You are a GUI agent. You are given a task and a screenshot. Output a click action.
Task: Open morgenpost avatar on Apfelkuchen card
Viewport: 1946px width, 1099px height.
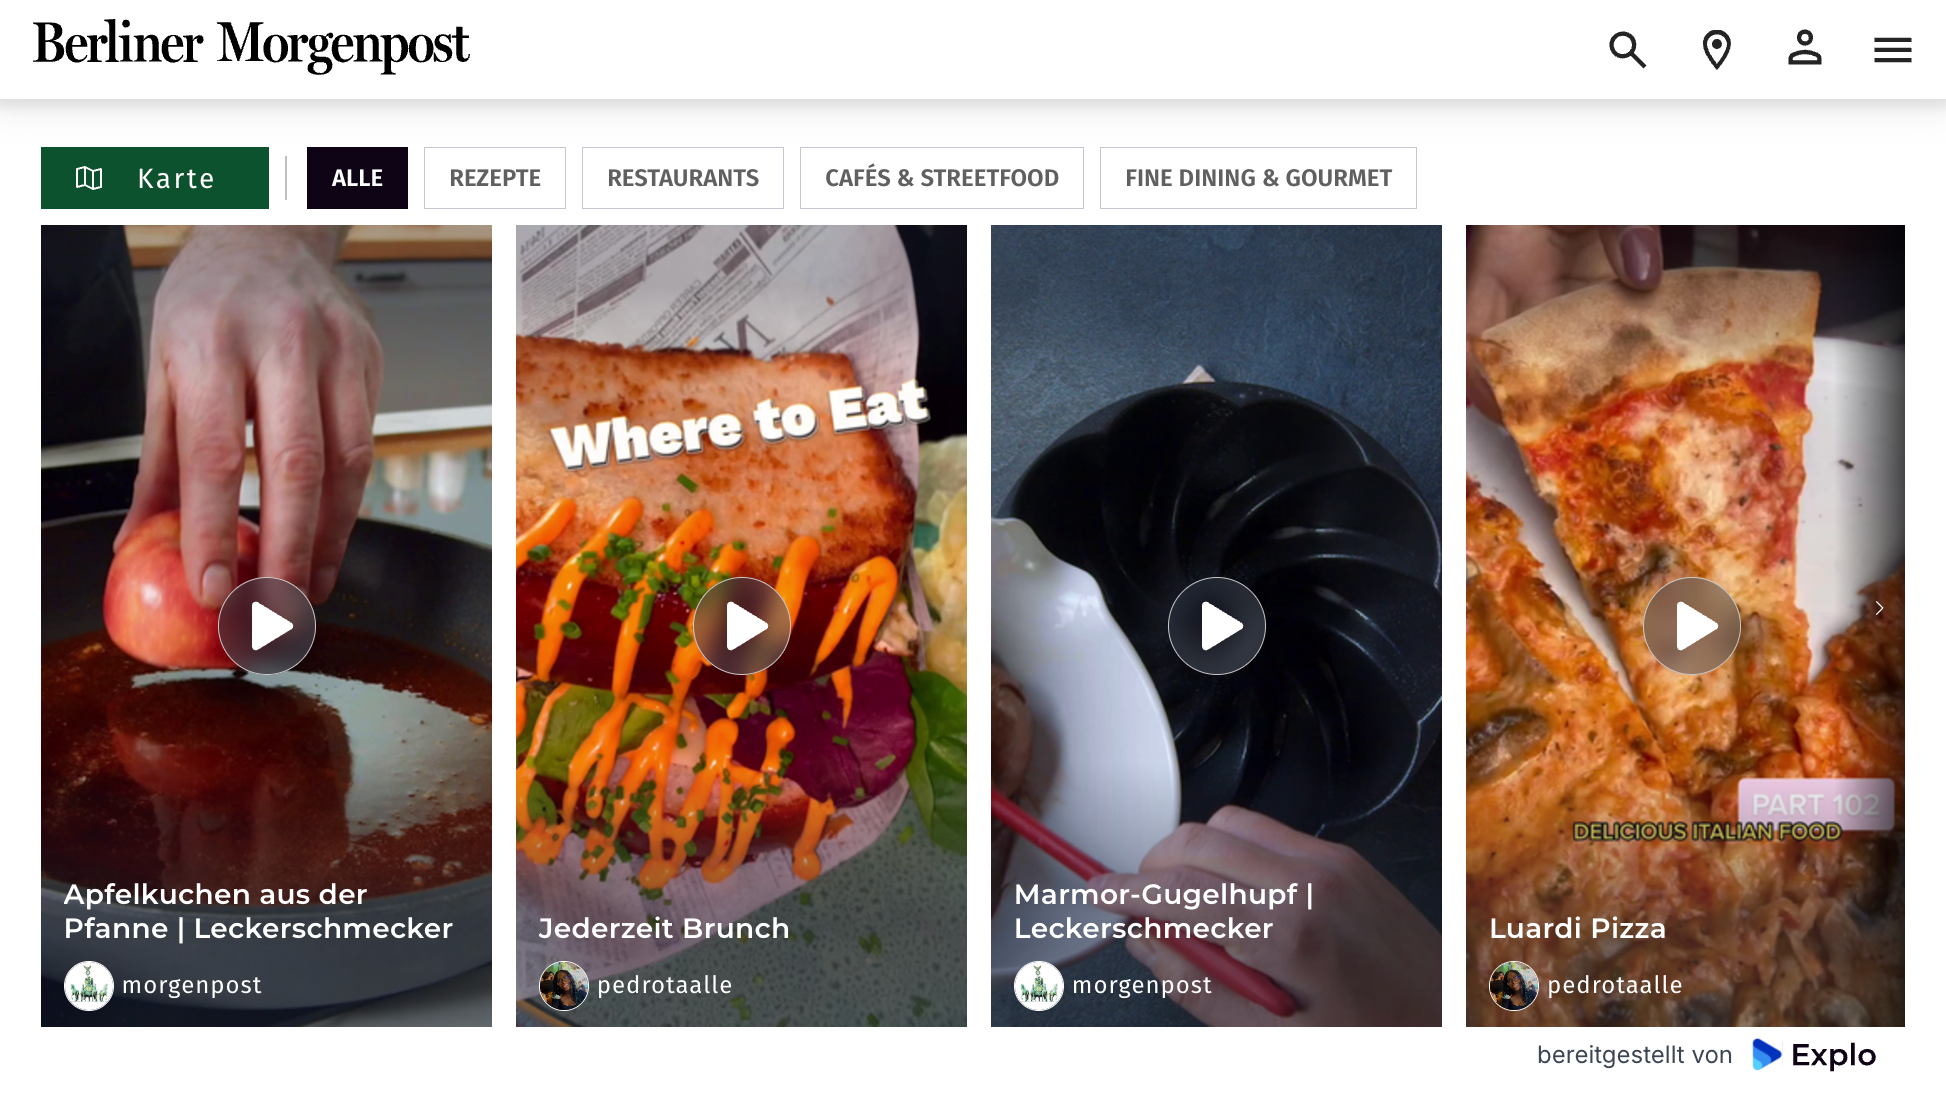(89, 986)
